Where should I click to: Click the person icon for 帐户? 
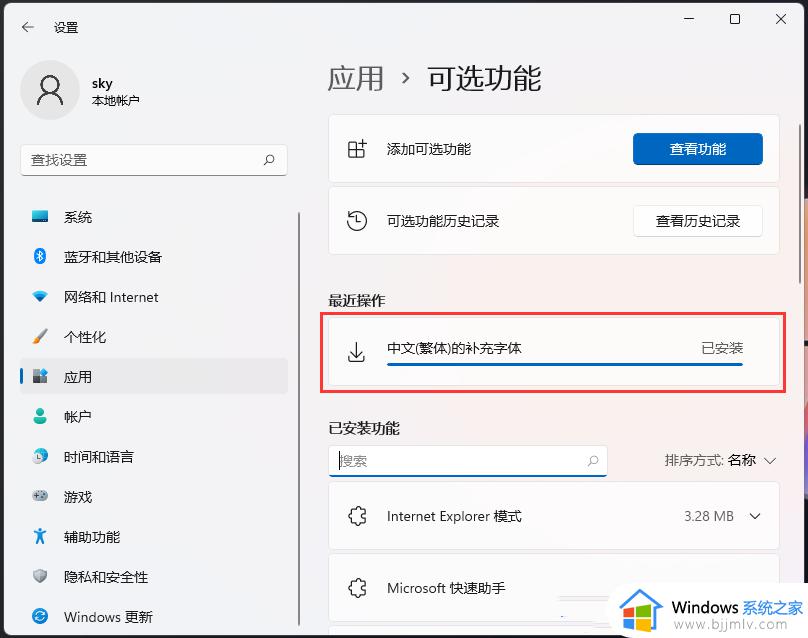click(40, 416)
